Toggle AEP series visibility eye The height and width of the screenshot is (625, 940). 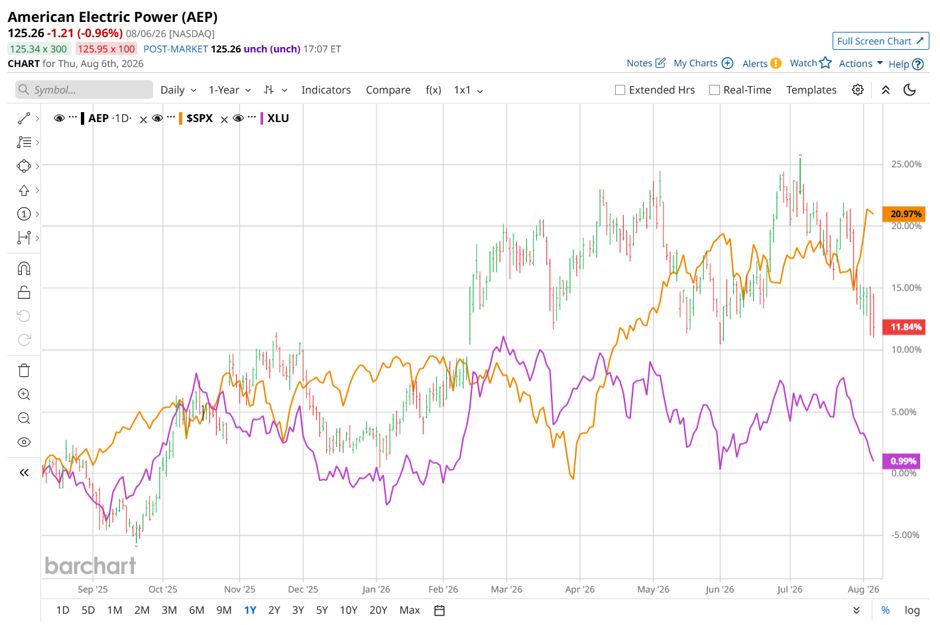tap(59, 118)
